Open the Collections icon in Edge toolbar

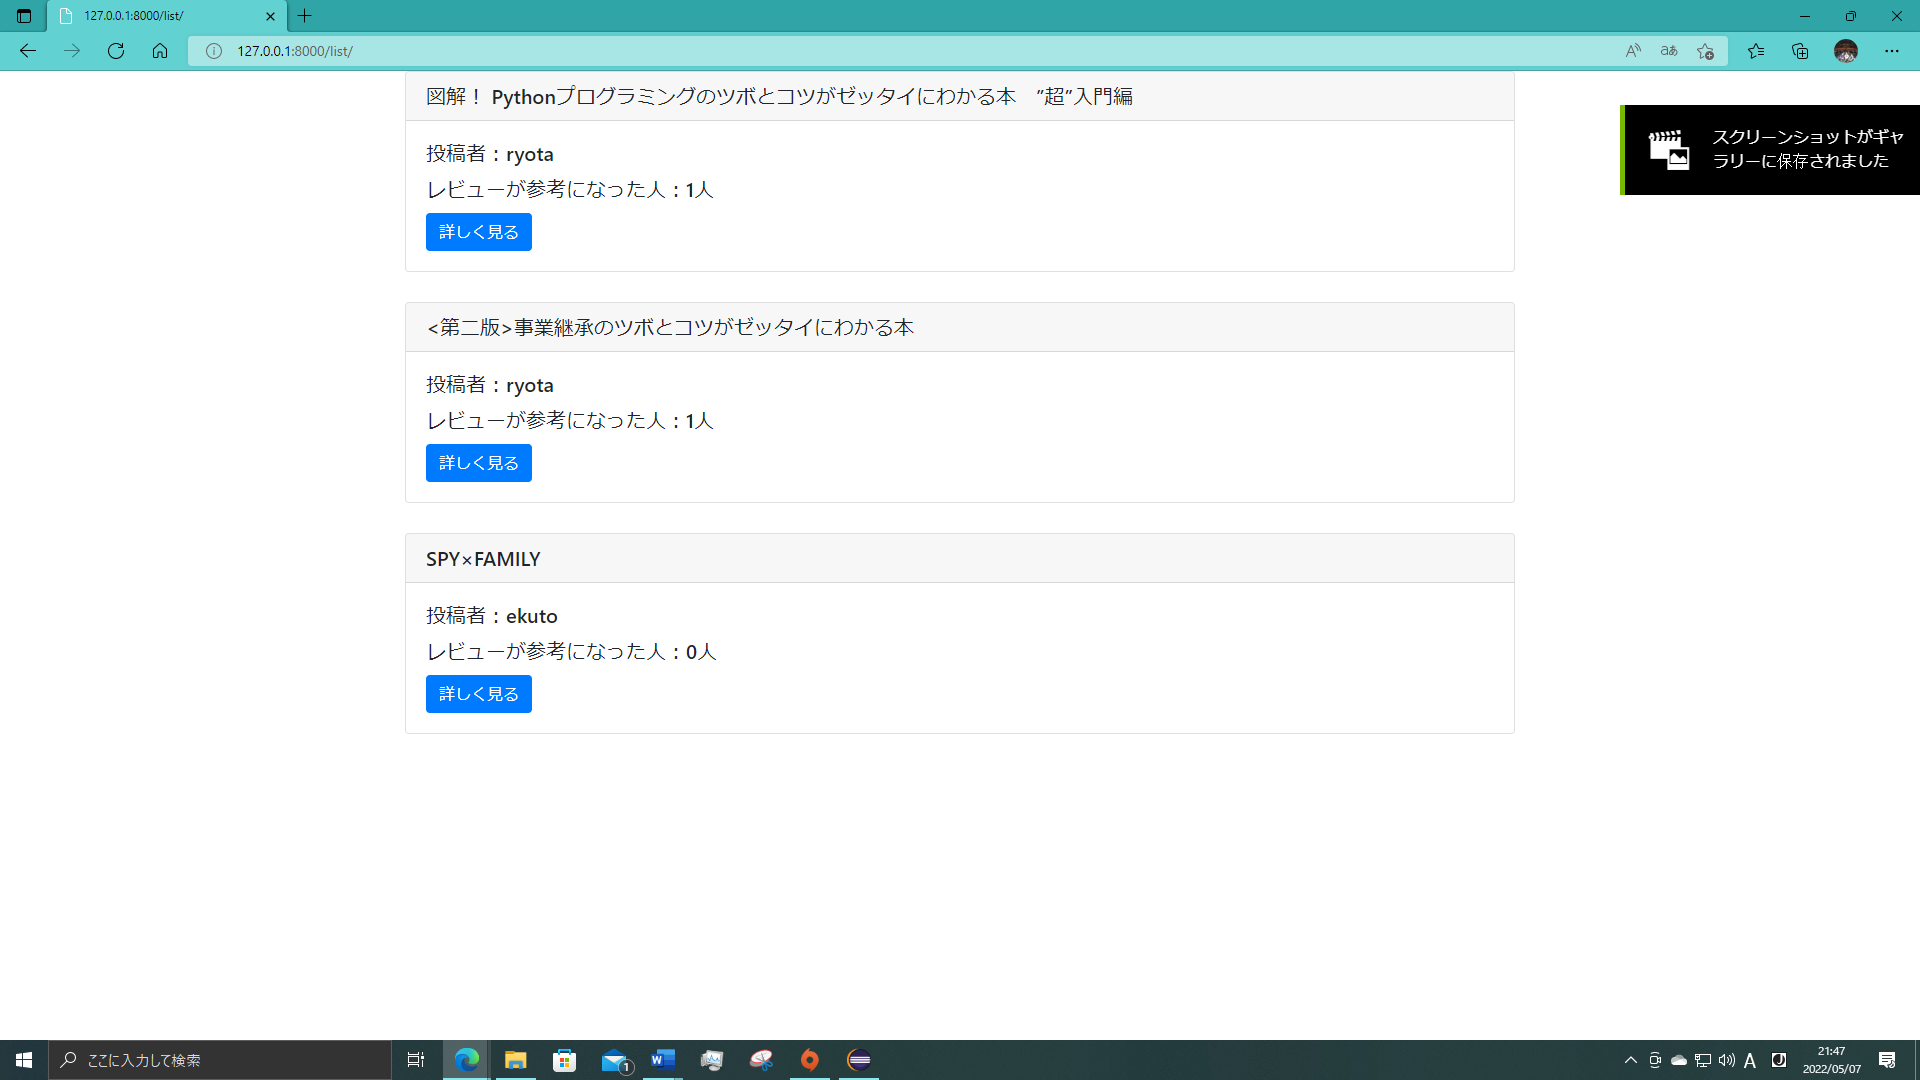point(1801,50)
